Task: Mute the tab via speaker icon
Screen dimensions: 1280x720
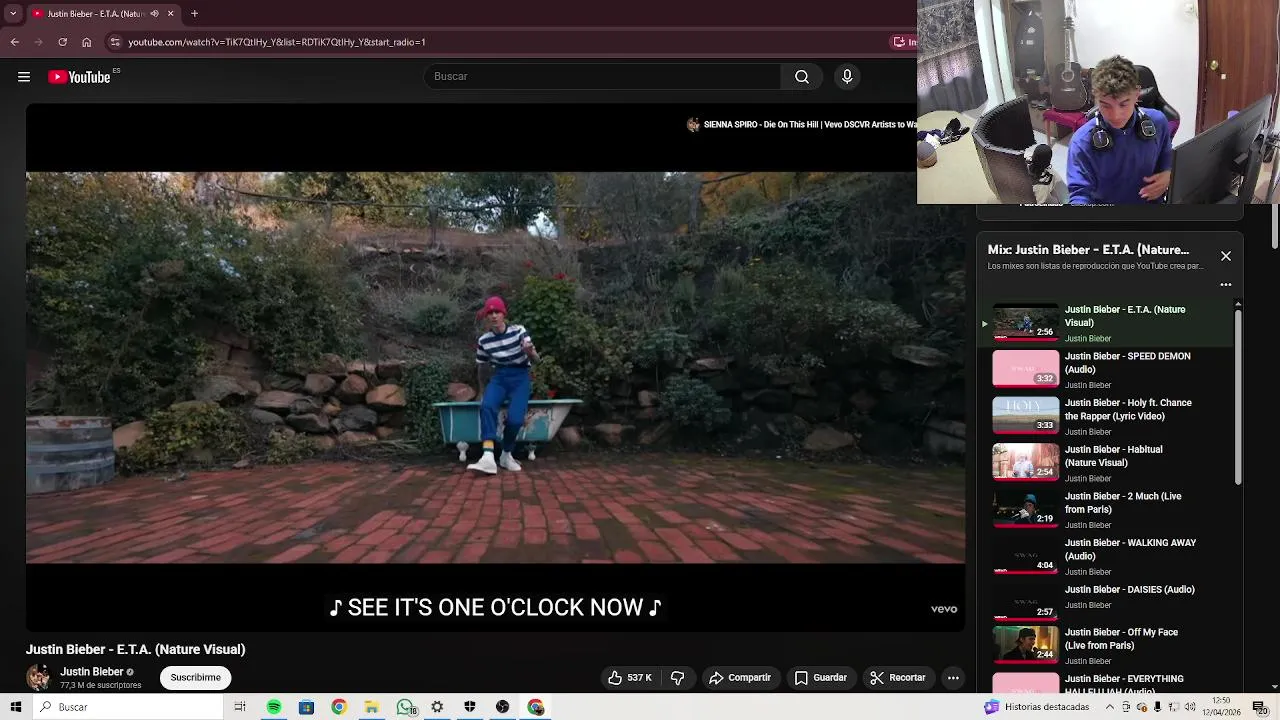Action: [x=154, y=13]
